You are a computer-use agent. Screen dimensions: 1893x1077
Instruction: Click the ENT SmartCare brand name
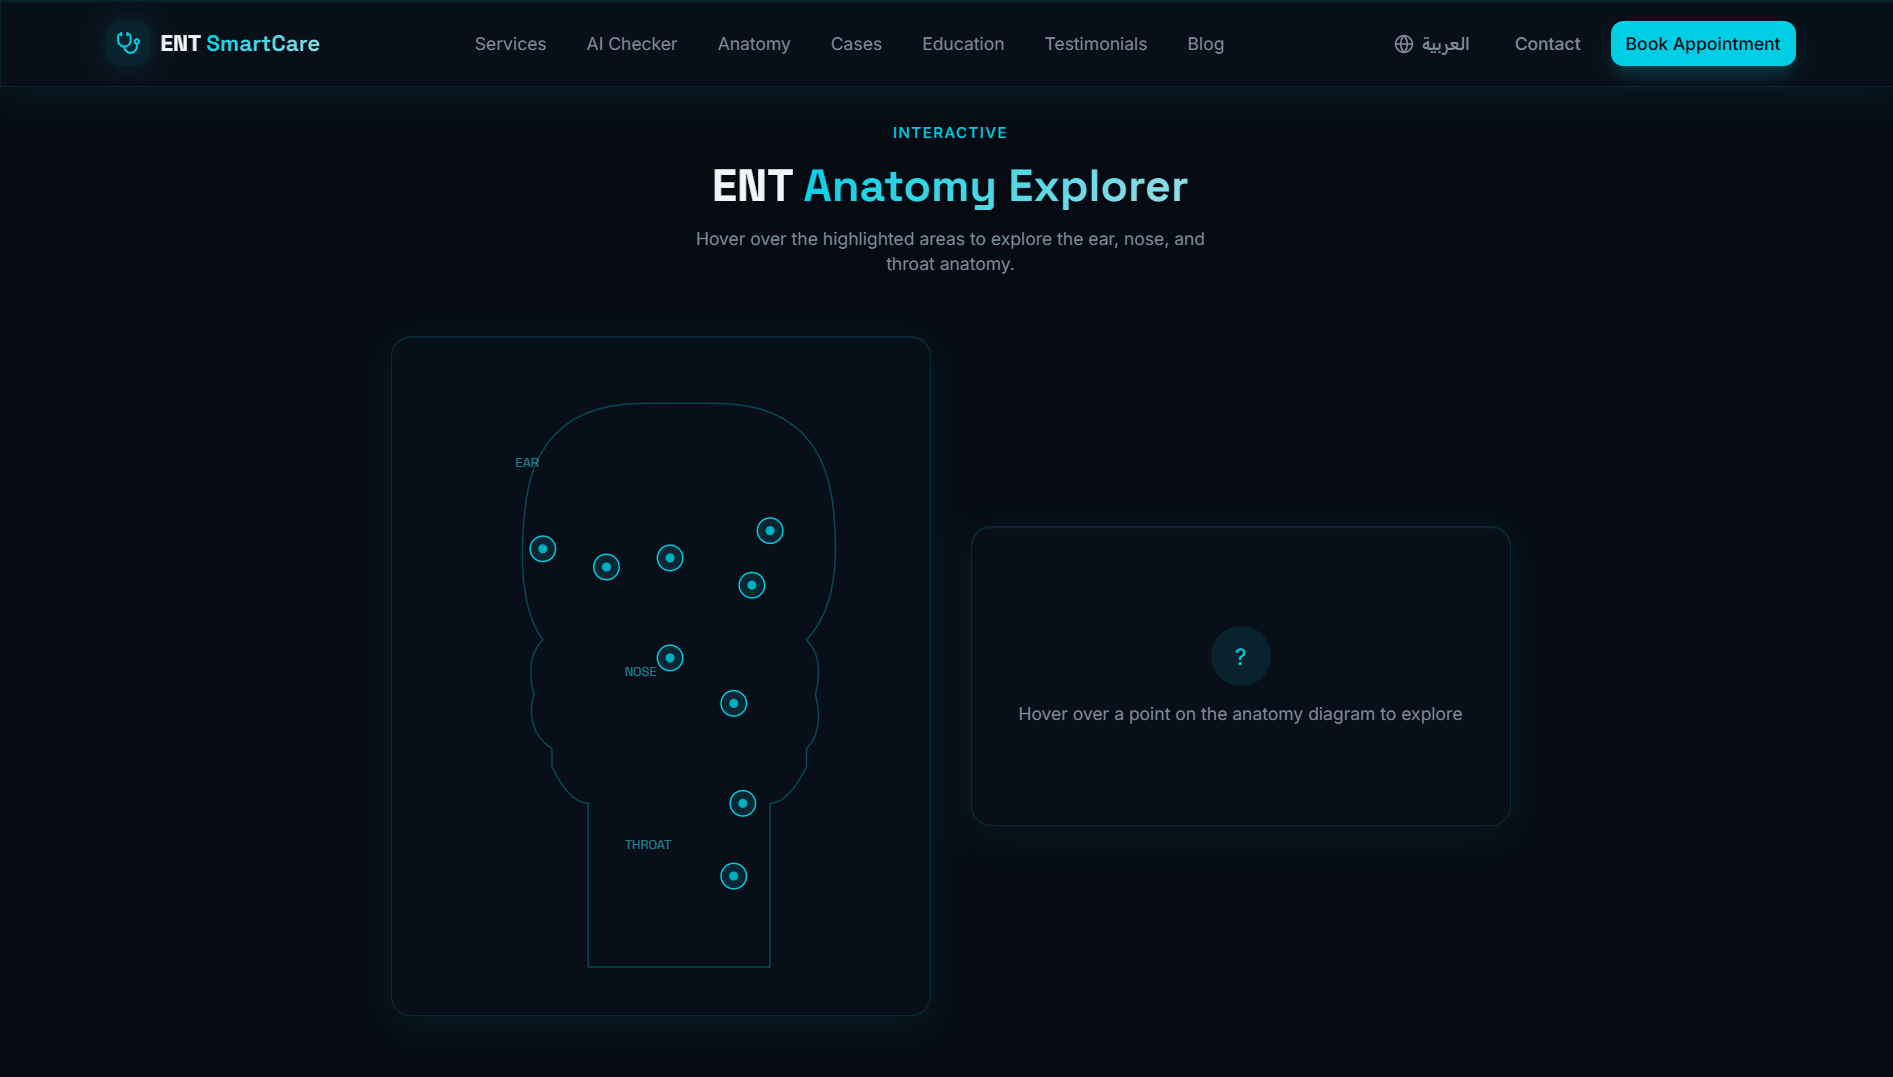(x=240, y=44)
